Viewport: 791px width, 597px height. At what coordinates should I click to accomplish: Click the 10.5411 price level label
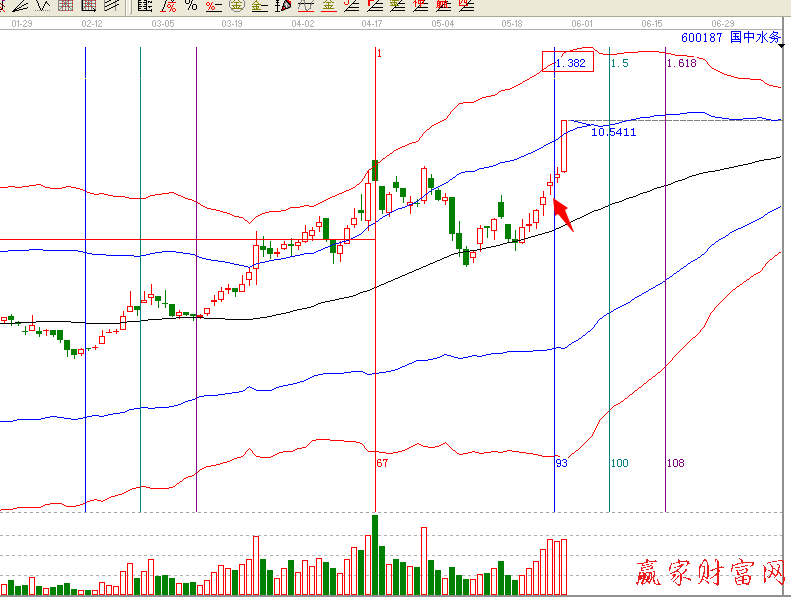click(x=613, y=131)
